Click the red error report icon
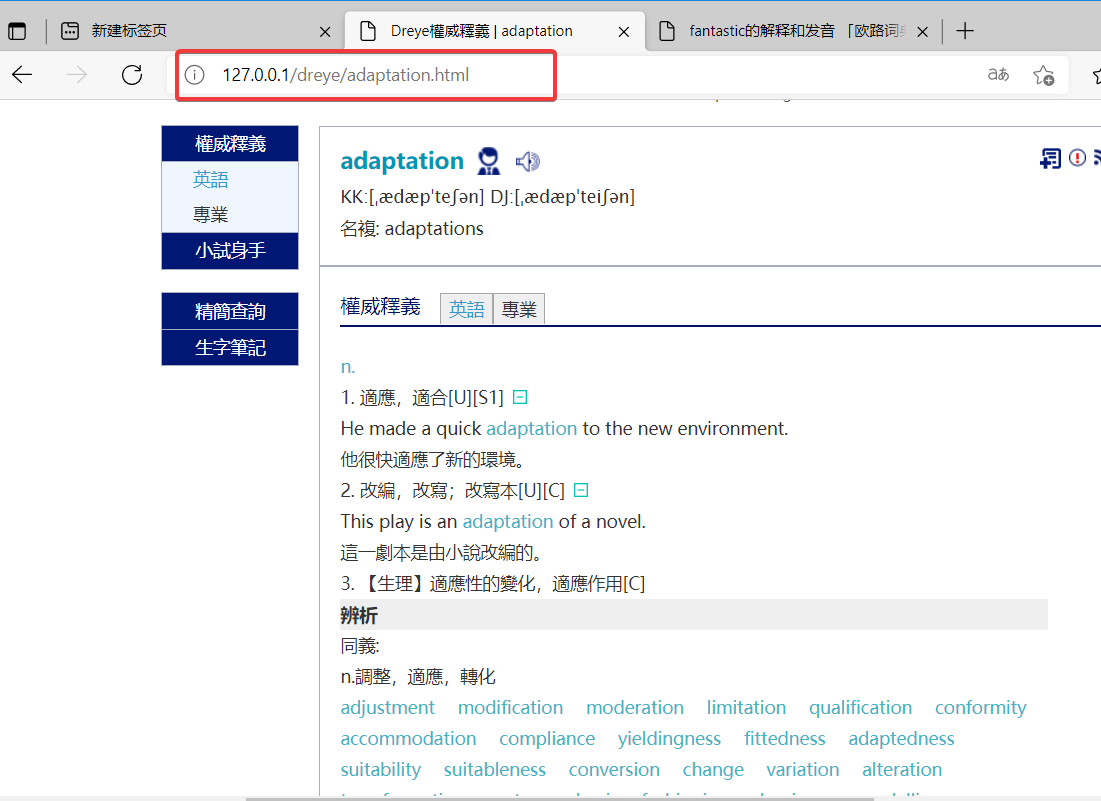The width and height of the screenshot is (1101, 801). click(x=1077, y=158)
